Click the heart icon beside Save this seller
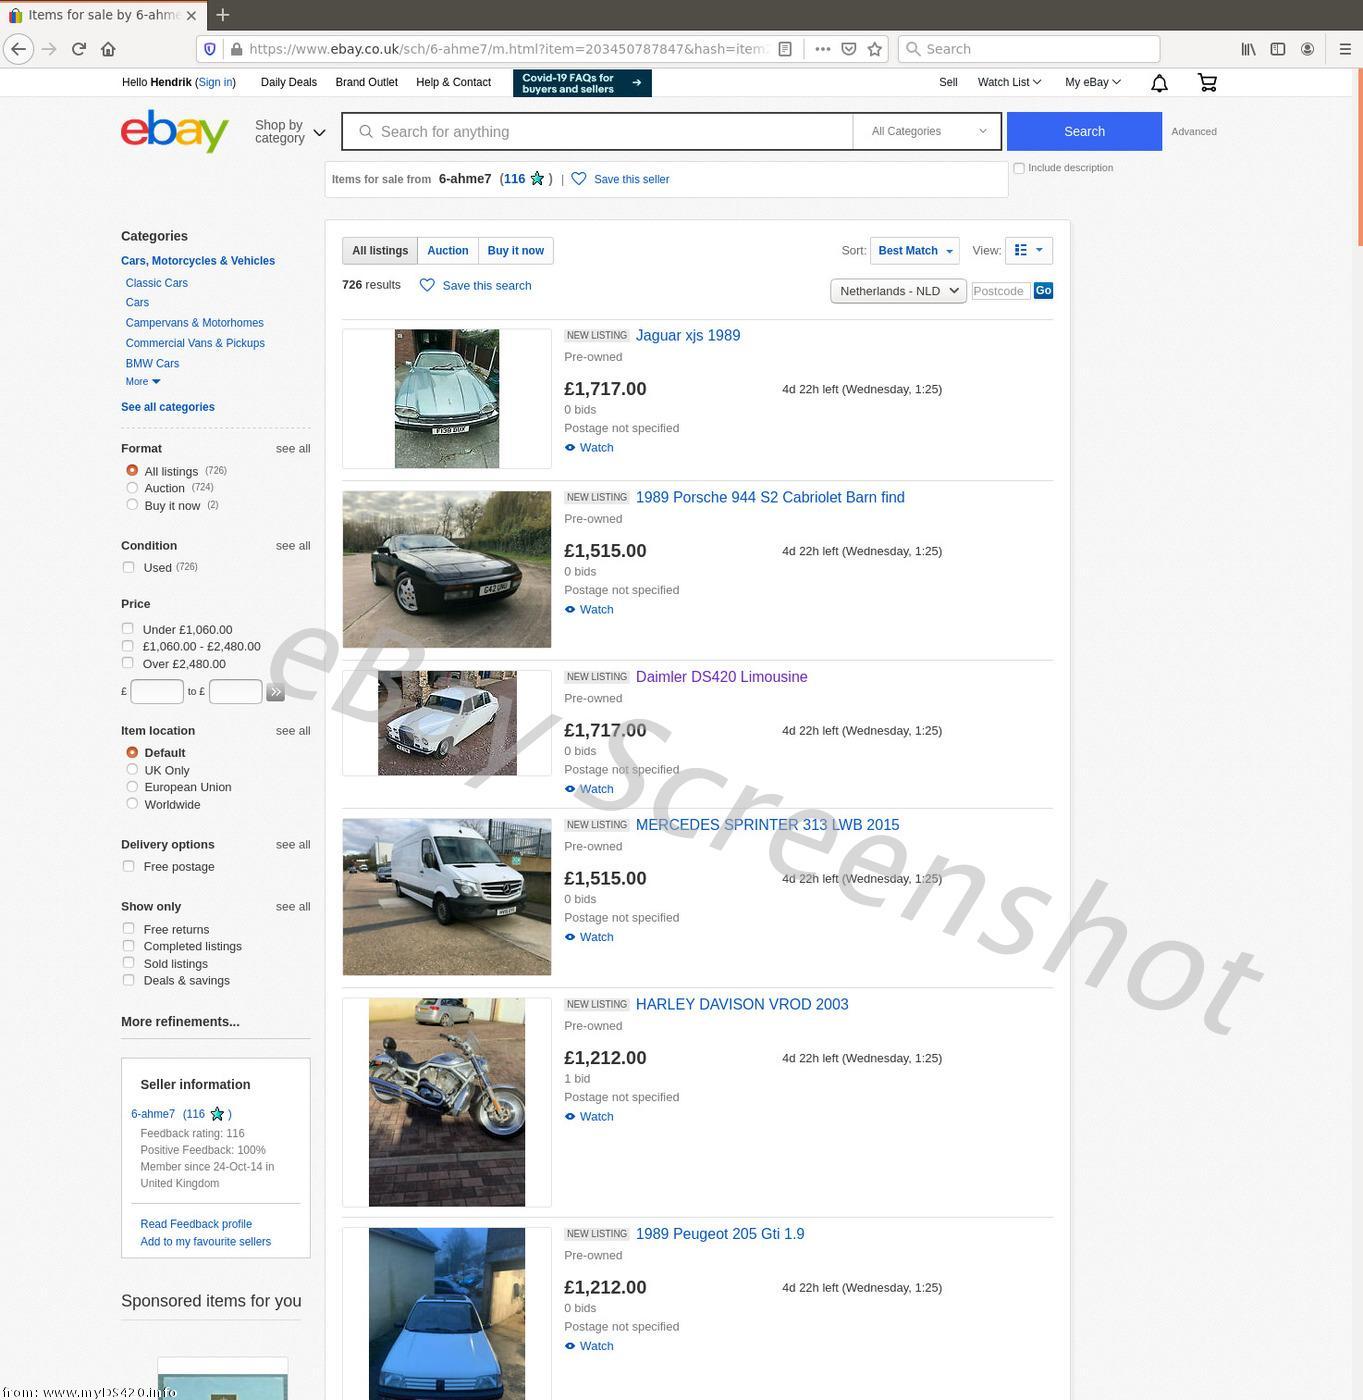This screenshot has height=1400, width=1363. click(579, 179)
